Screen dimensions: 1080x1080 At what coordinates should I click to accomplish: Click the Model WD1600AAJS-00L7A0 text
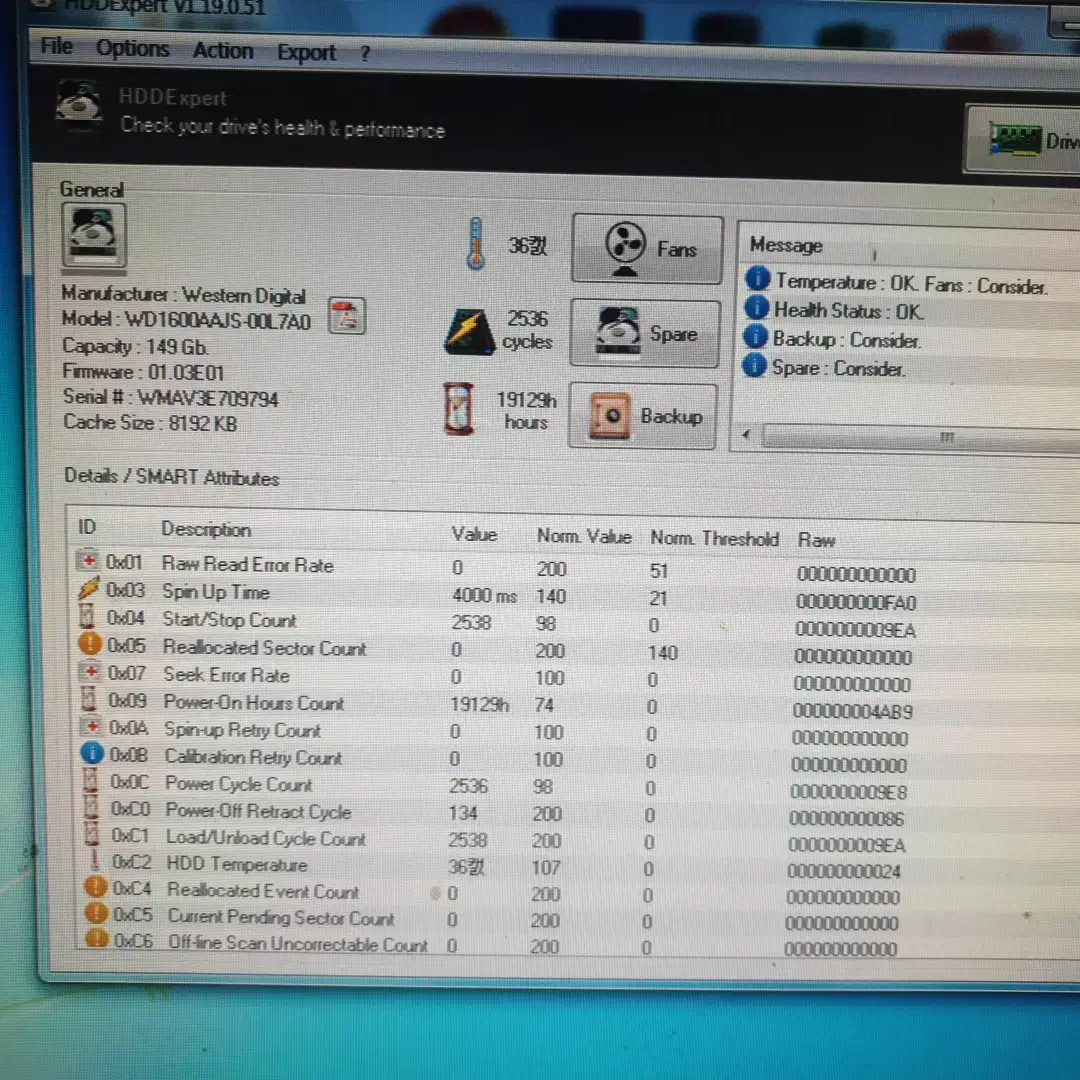pyautogui.click(x=186, y=320)
